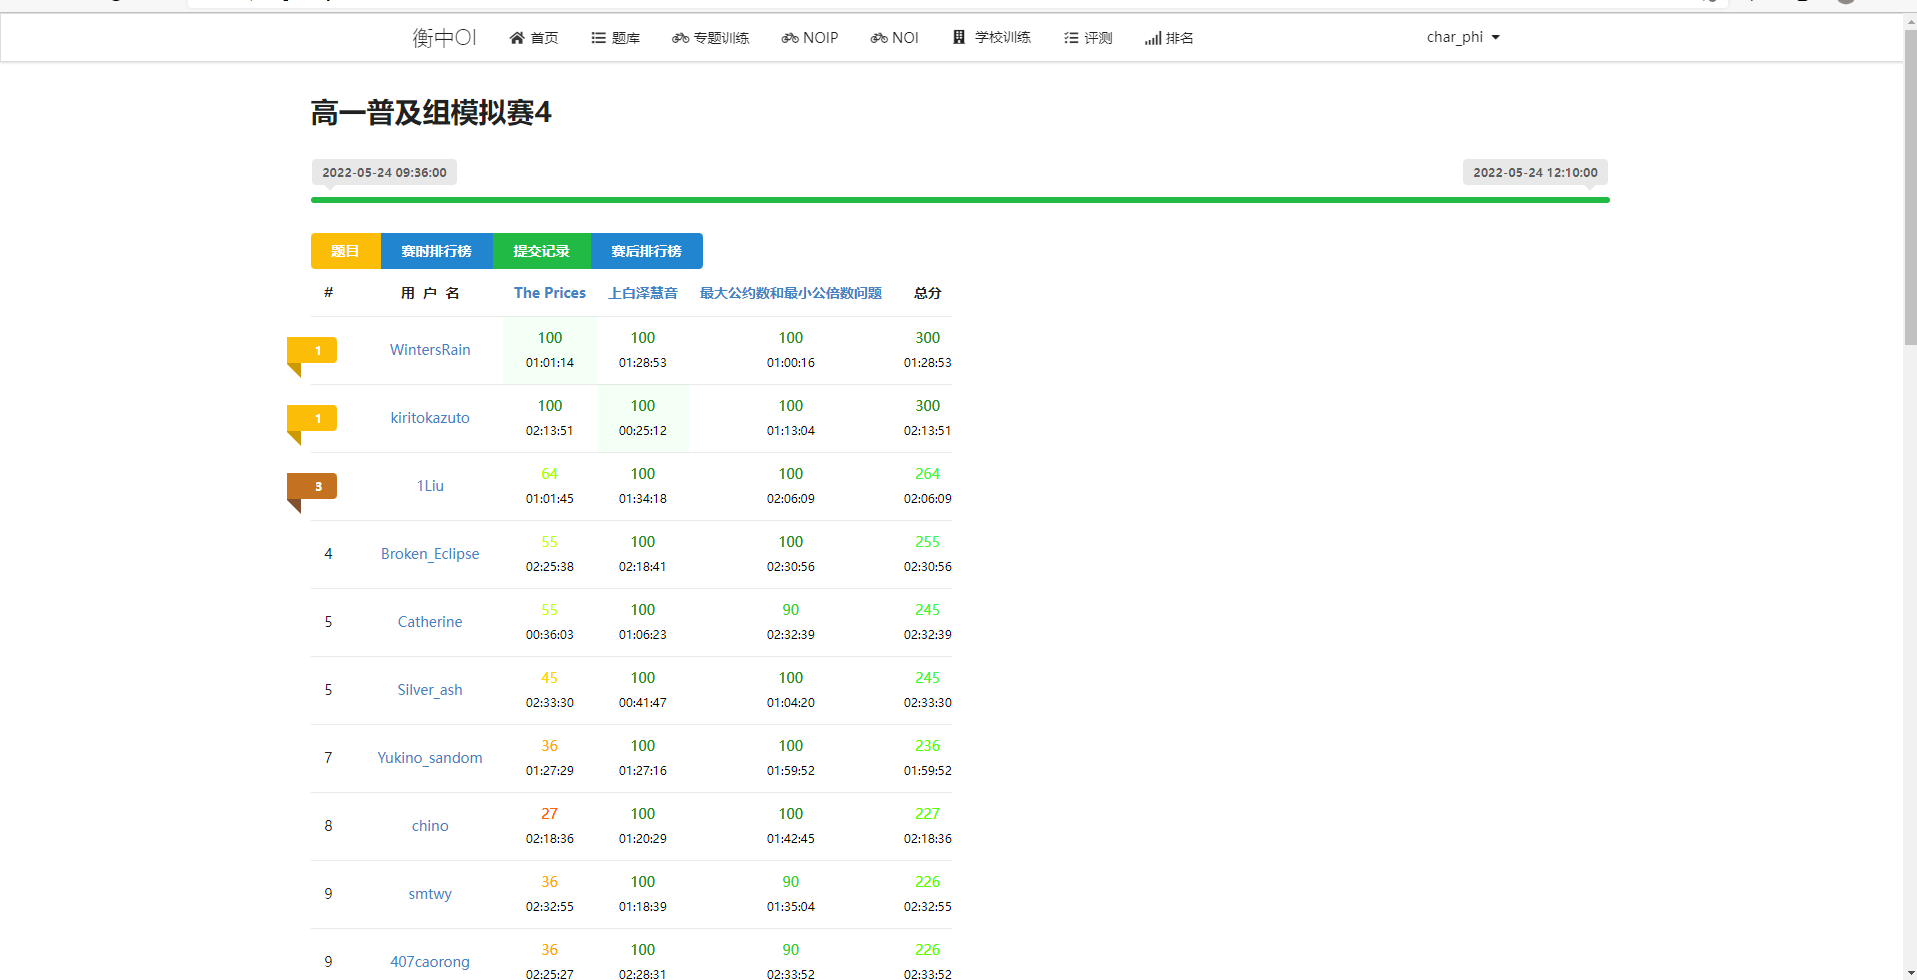The height and width of the screenshot is (980, 1917).
Task: Click WintersRain's total score 300
Action: click(928, 338)
